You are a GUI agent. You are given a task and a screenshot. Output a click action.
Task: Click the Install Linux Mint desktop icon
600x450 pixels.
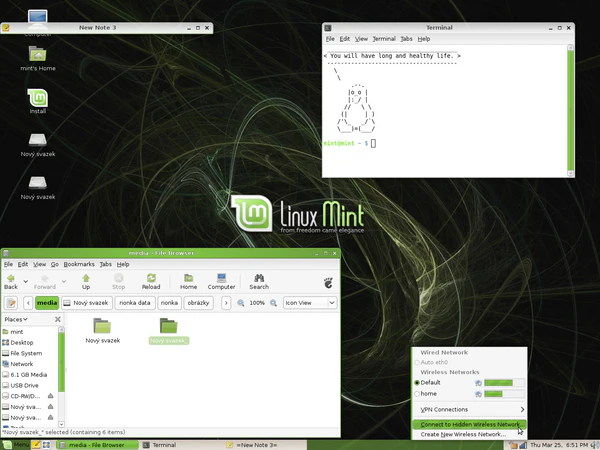[38, 100]
